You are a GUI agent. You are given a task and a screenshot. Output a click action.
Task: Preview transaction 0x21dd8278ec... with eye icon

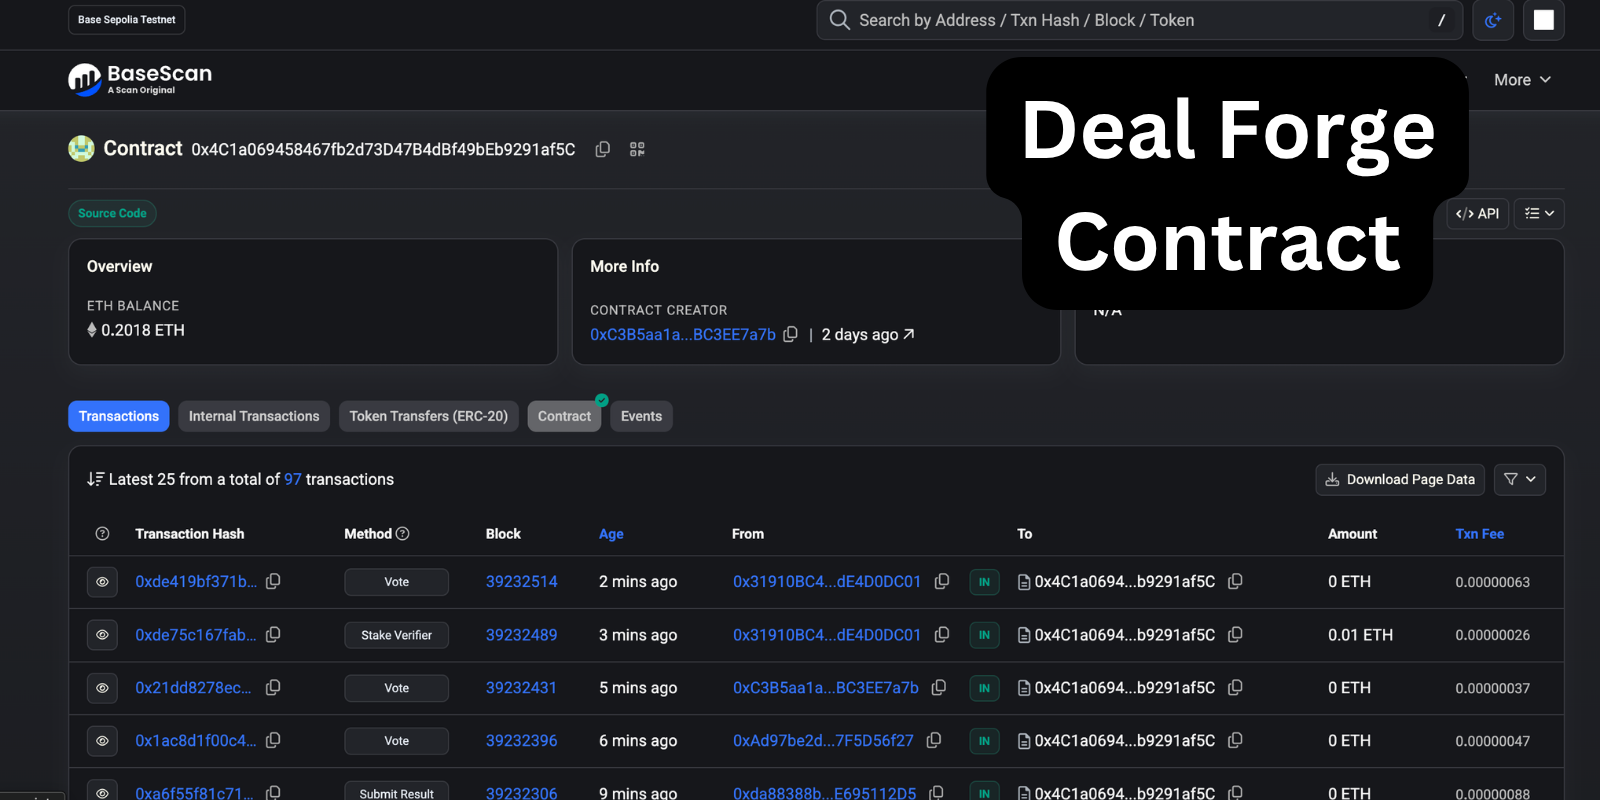[x=102, y=688]
